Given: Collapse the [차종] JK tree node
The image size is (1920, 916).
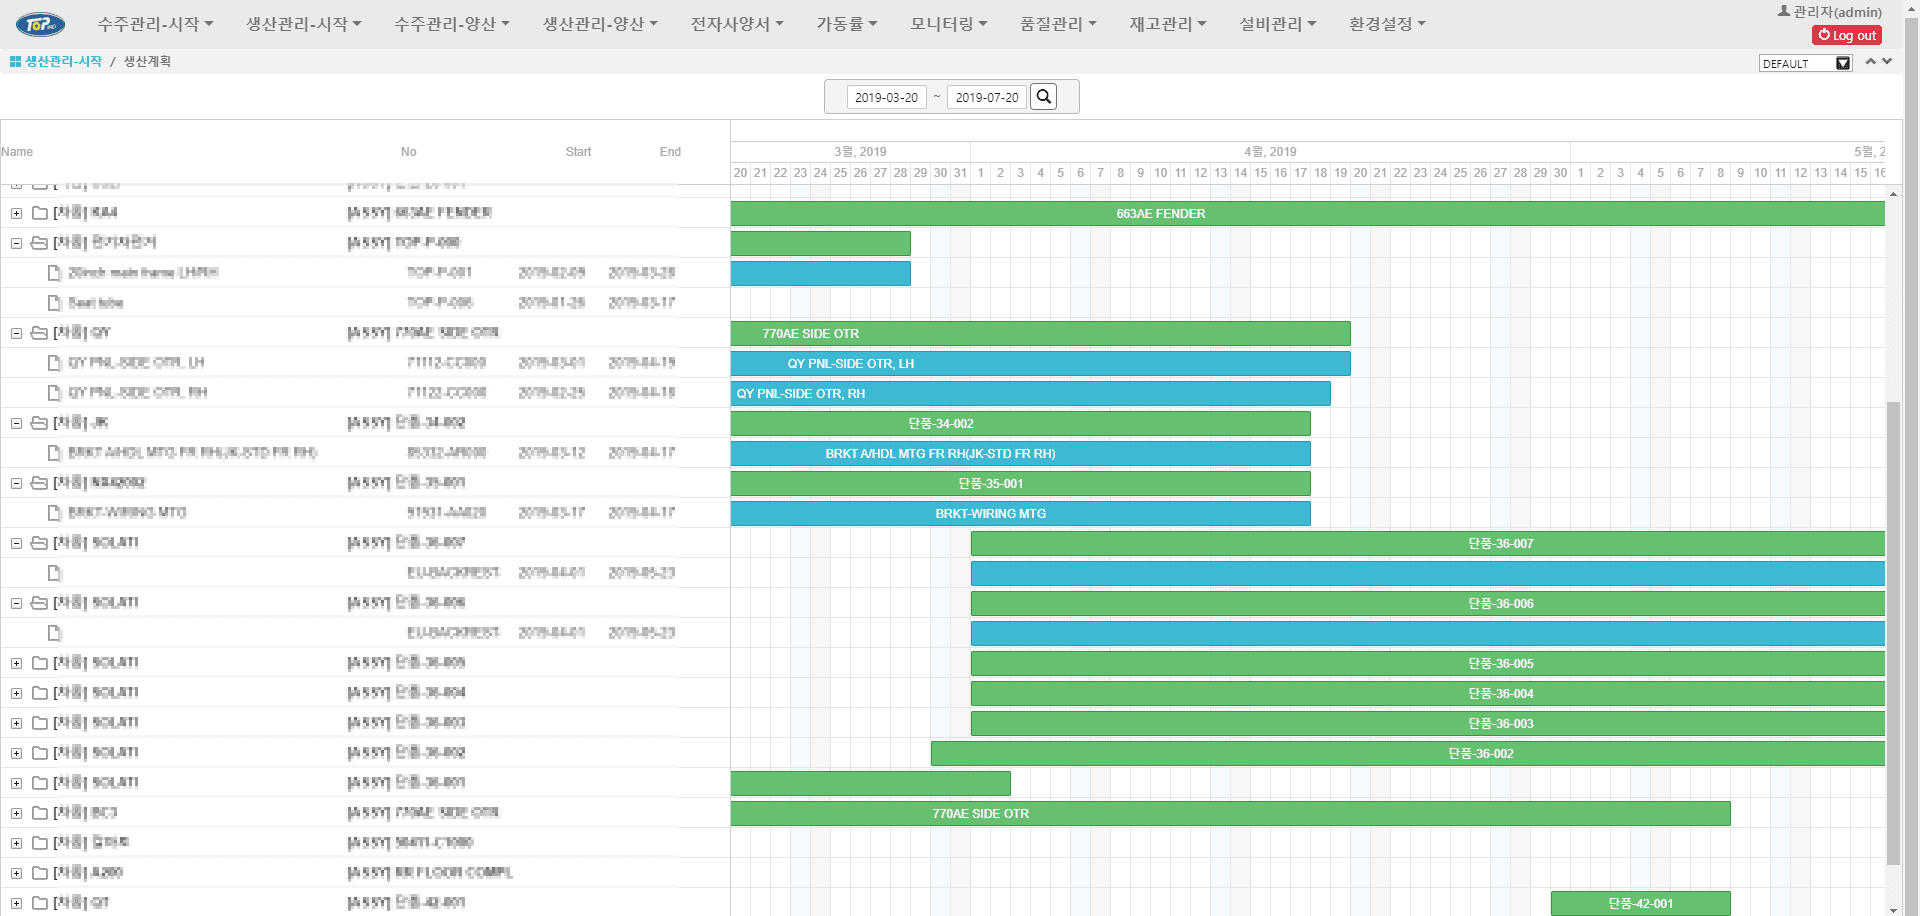Looking at the screenshot, I should pos(16,422).
